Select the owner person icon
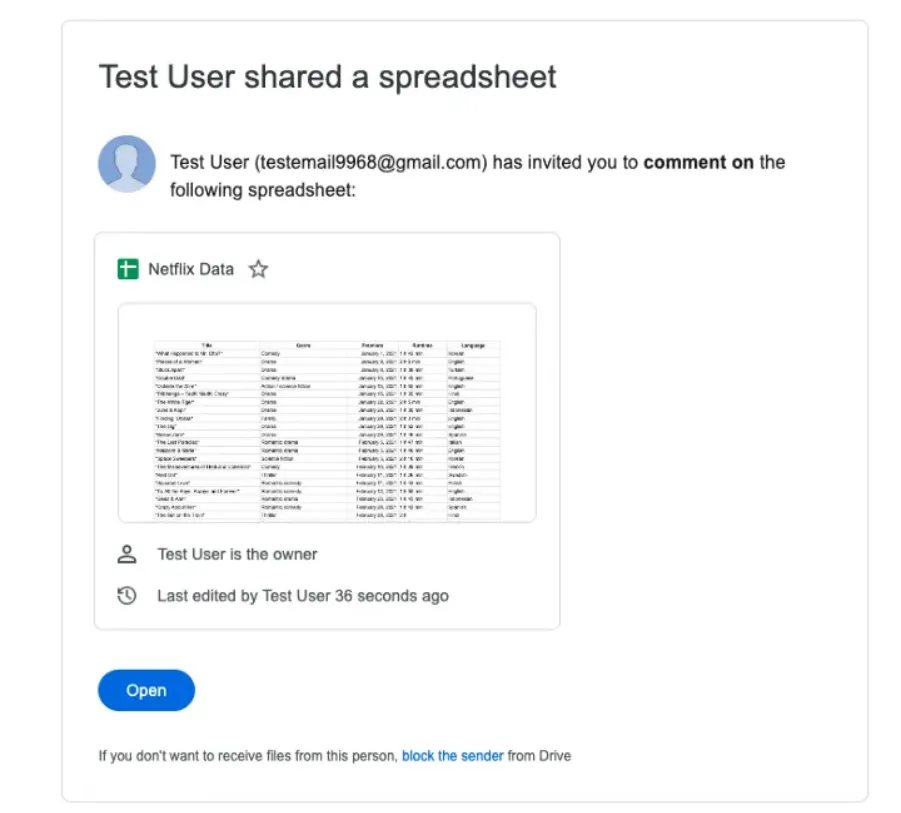The image size is (901, 813). (x=126, y=554)
